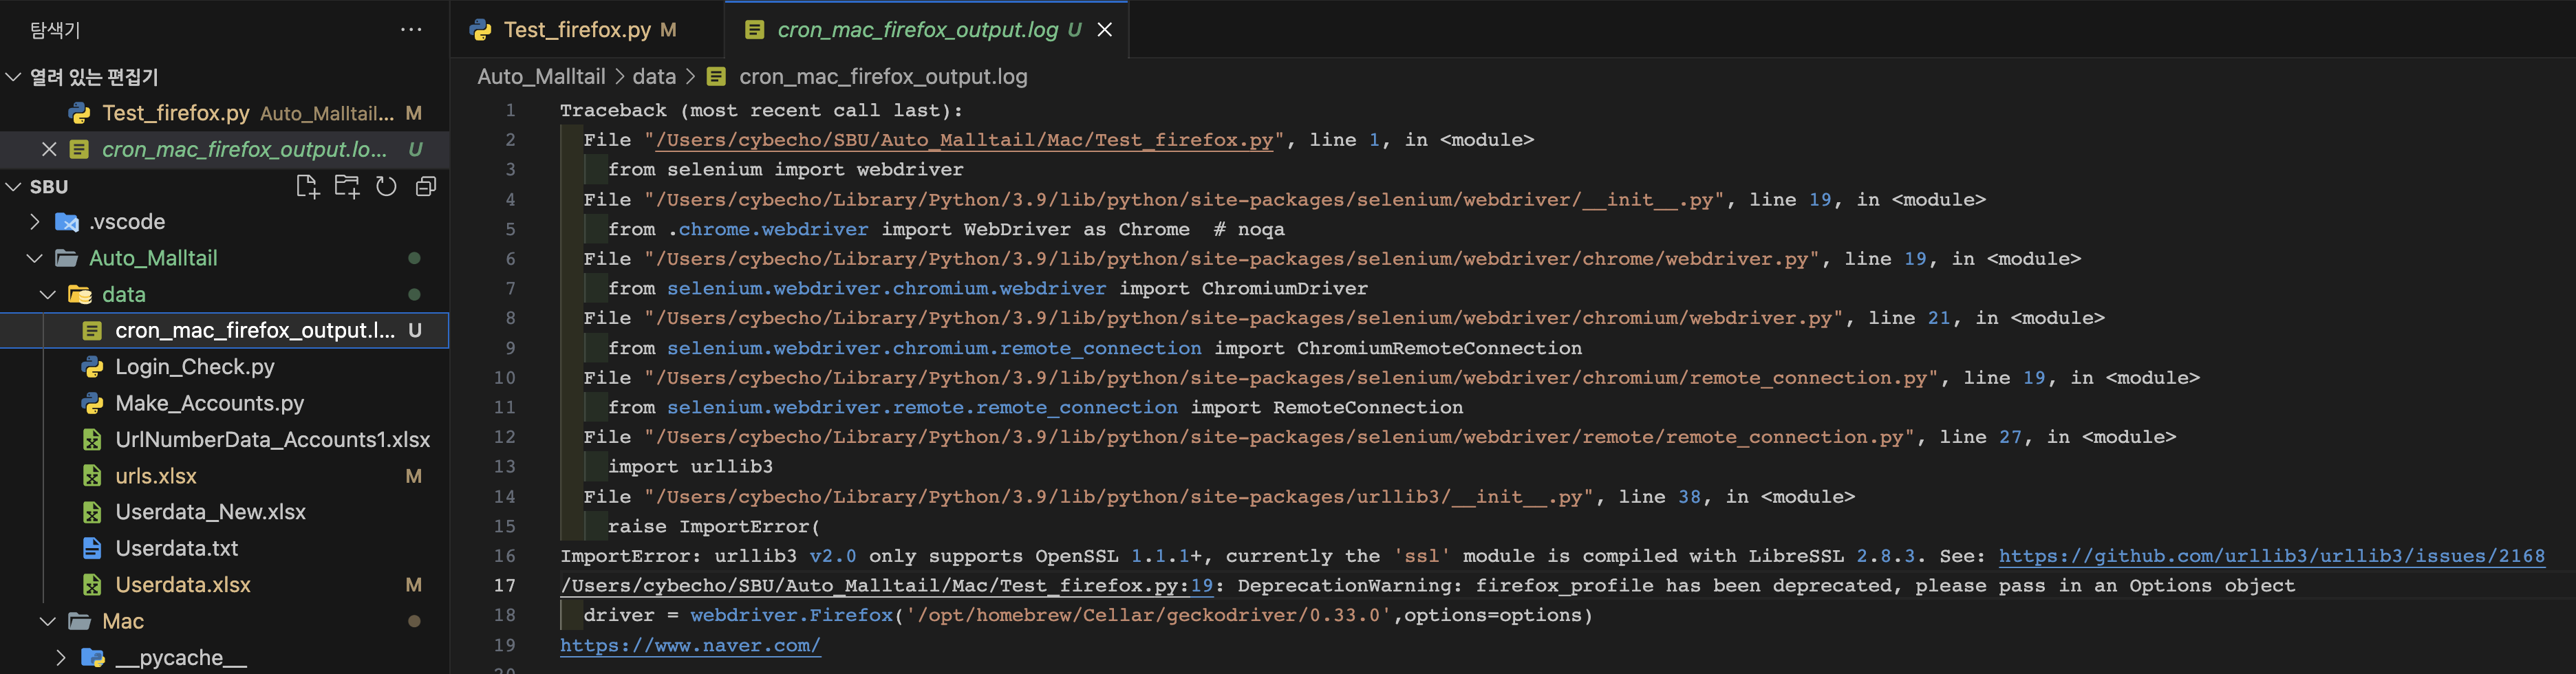Switch to the Test_firefox.py tab
Screen dimensions: 2576x674
click(x=576, y=30)
